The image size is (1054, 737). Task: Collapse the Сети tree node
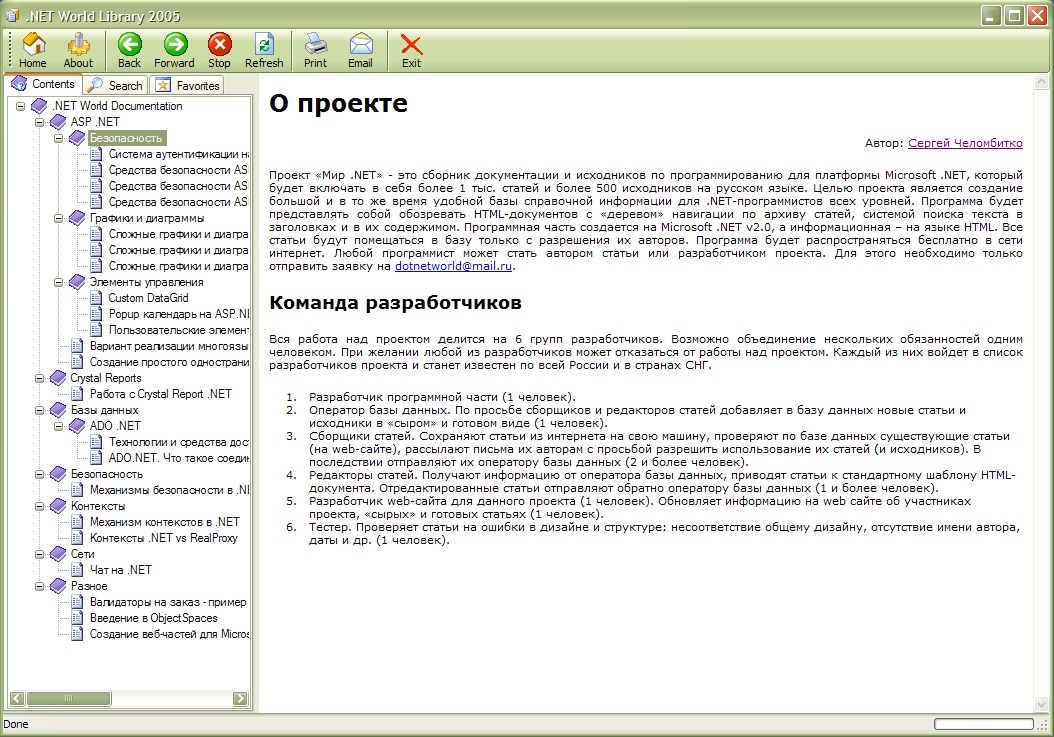tap(40, 555)
